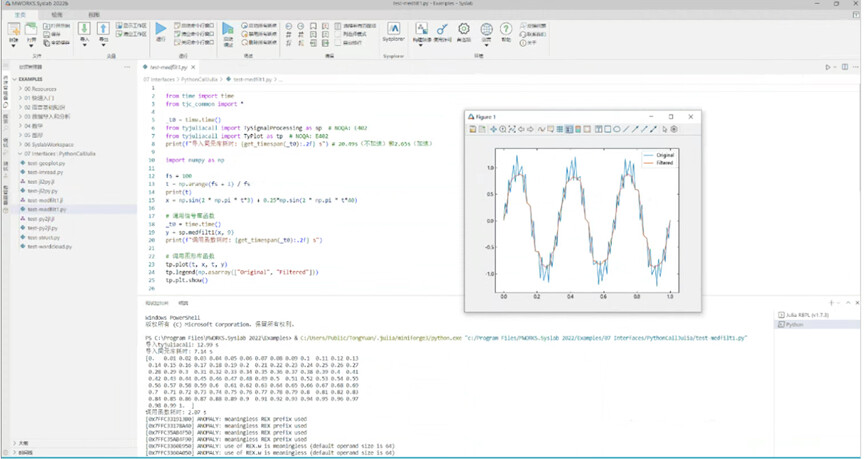Open test-jl2py.py in the file tree
864x459 pixels.
click(x=42, y=191)
